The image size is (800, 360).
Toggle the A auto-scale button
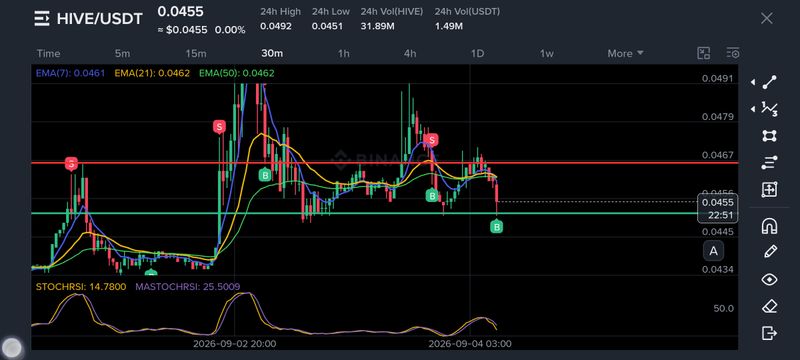pos(713,251)
